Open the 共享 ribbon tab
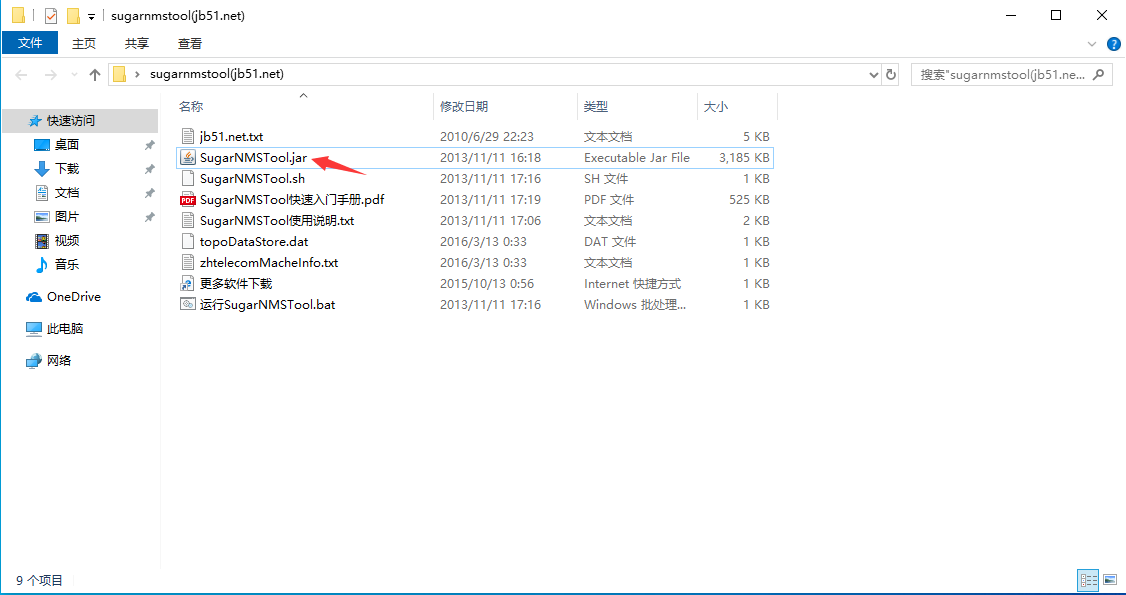The height and width of the screenshot is (595, 1126). click(136, 44)
